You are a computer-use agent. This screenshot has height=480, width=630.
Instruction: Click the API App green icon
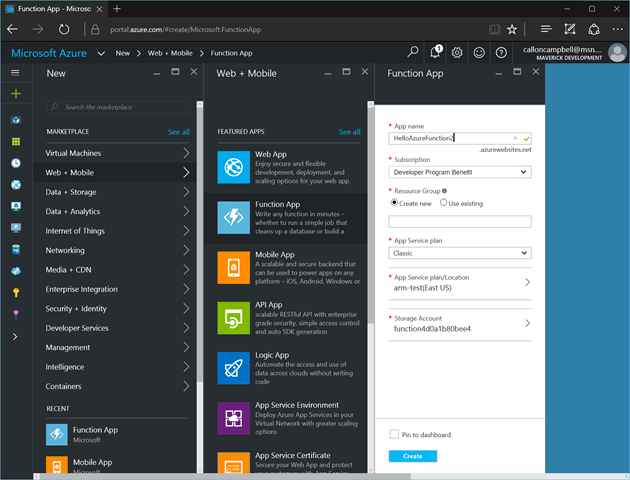tap(233, 318)
